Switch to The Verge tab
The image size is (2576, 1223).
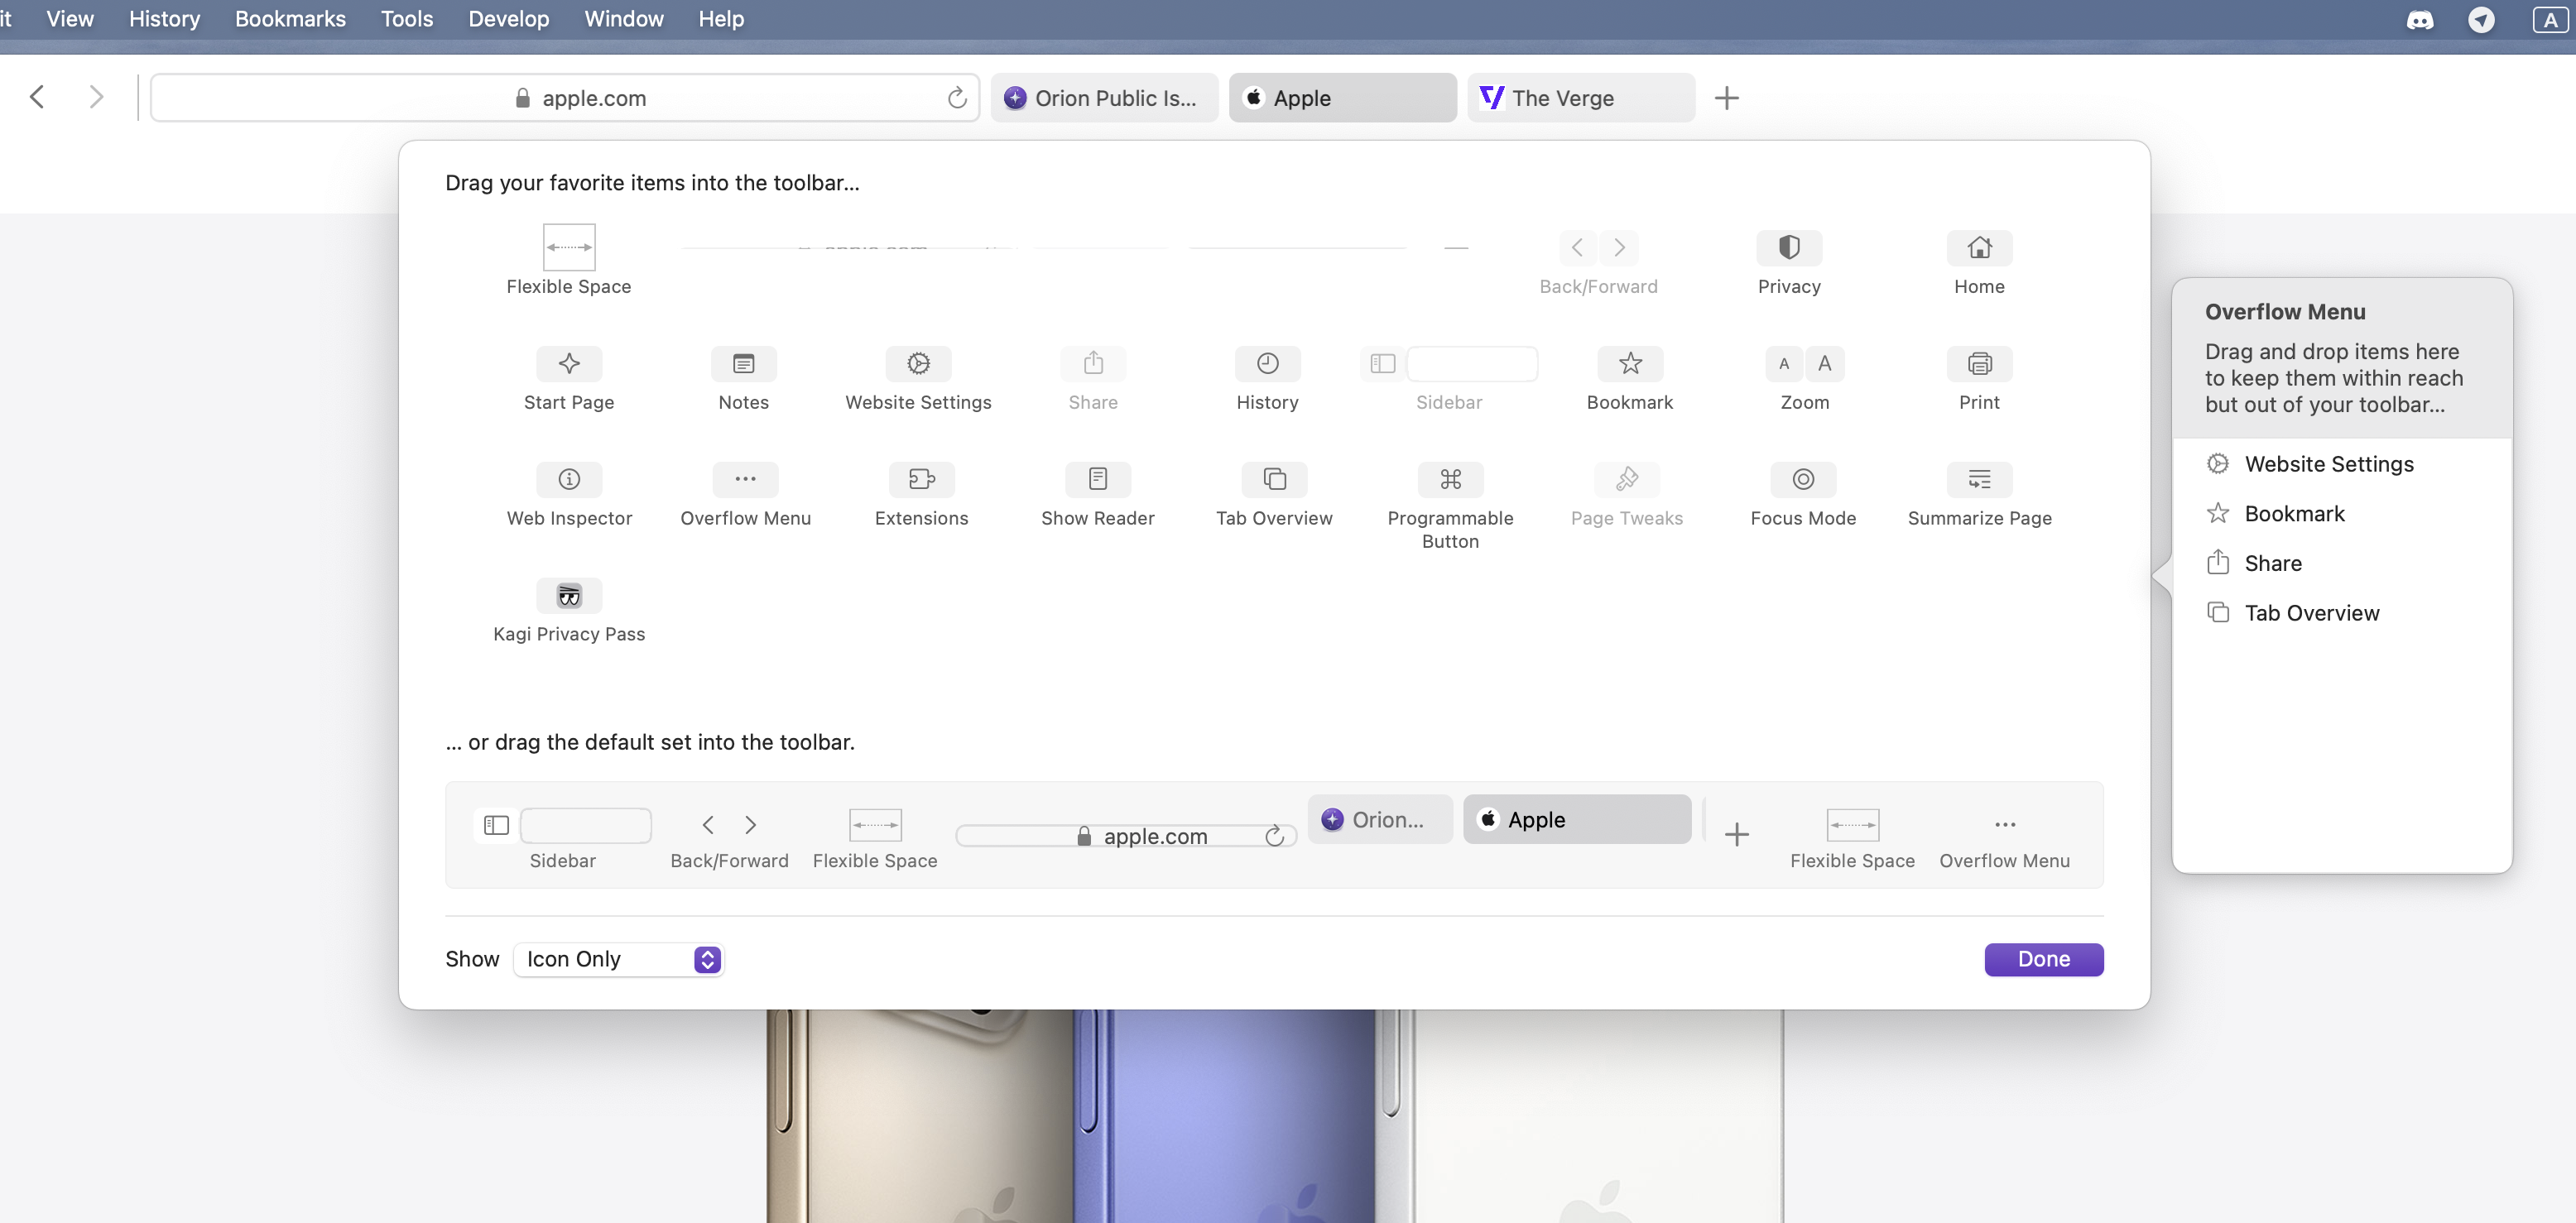tap(1580, 98)
